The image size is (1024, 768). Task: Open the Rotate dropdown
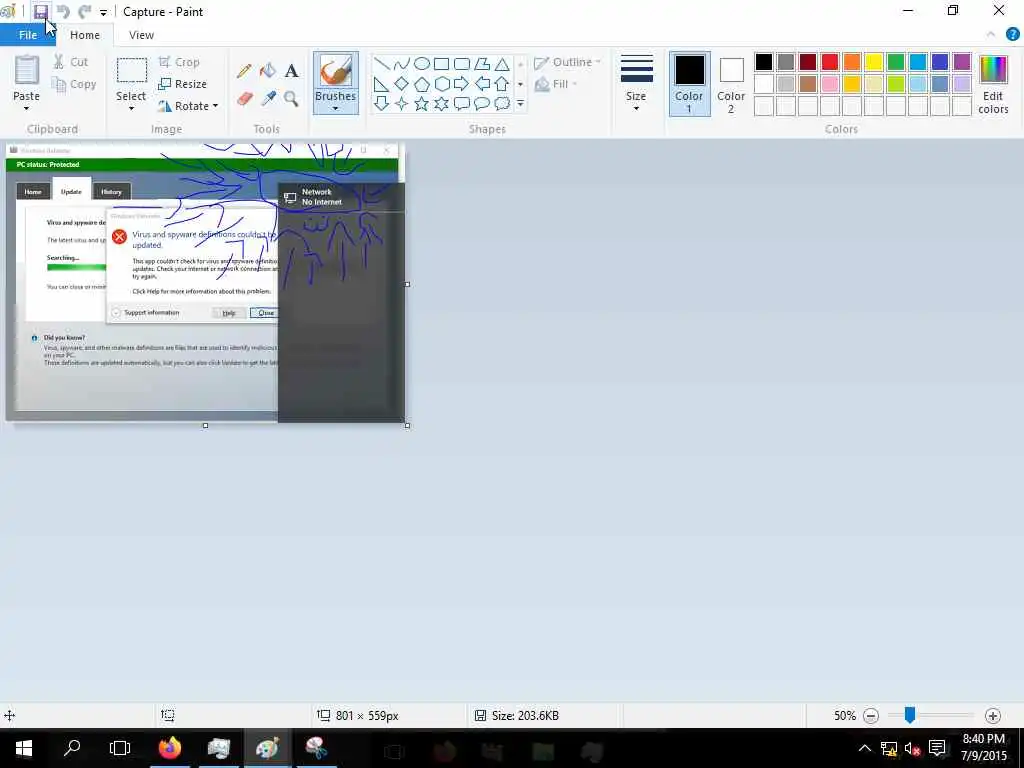[187, 106]
